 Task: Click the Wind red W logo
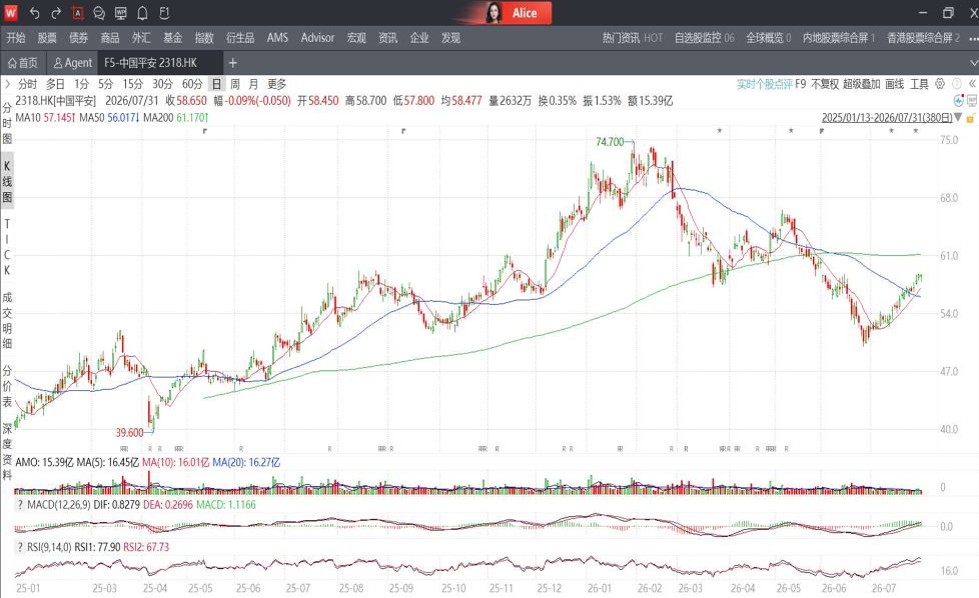[x=11, y=12]
